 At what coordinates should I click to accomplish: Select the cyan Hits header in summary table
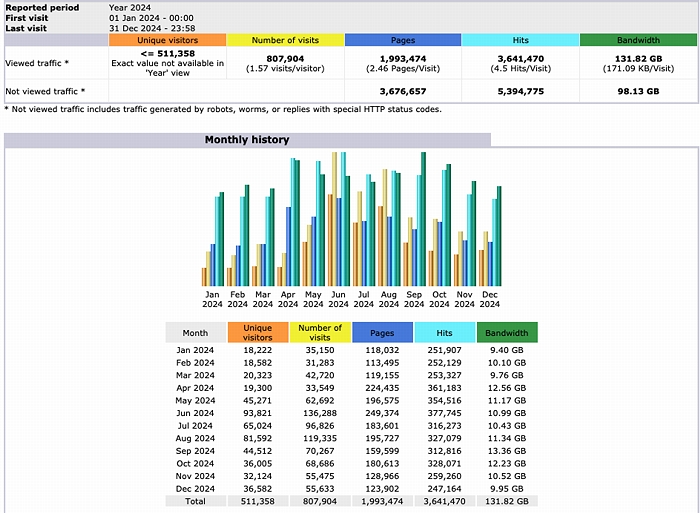coord(520,40)
